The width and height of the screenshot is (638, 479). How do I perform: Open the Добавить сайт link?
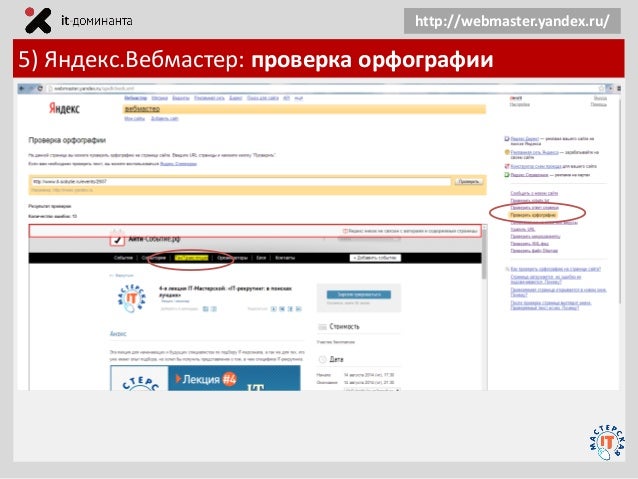pos(165,118)
